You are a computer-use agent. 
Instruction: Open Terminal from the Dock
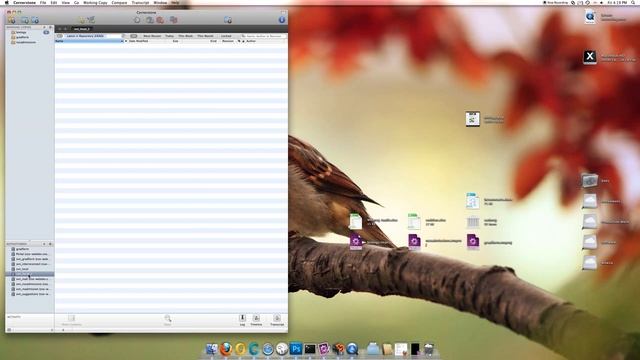[x=310, y=349]
